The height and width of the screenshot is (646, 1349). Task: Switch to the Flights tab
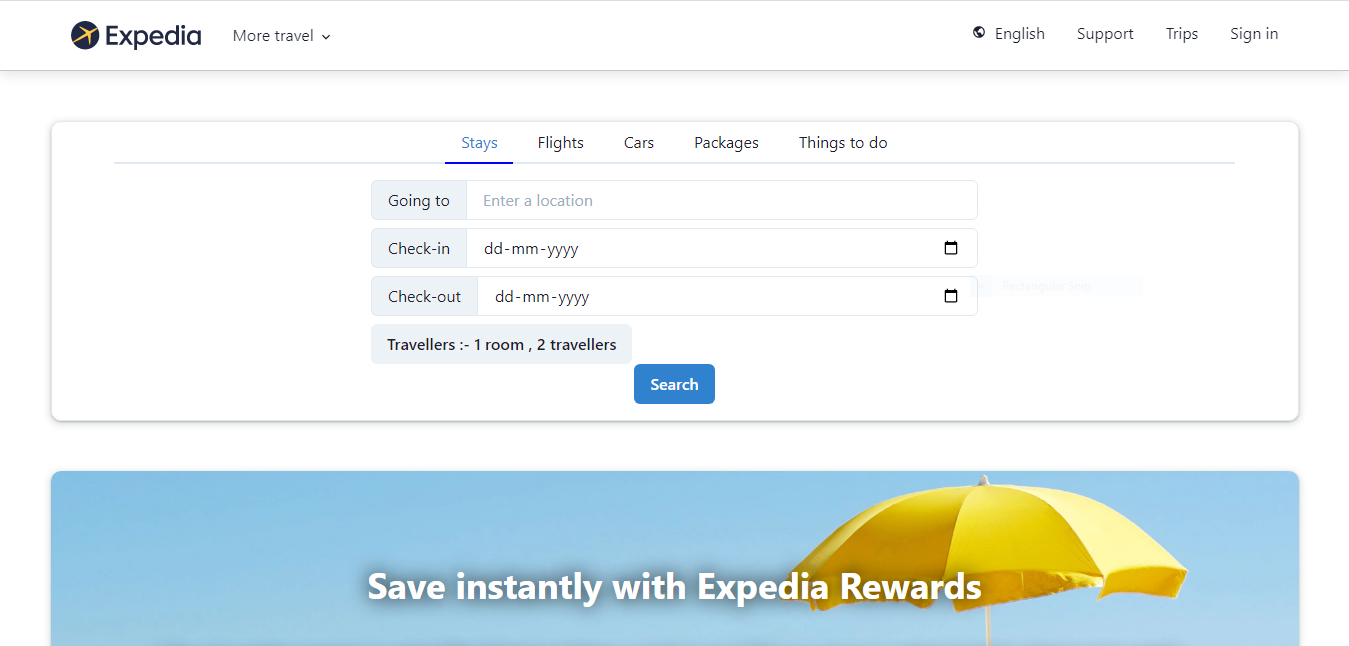click(560, 143)
